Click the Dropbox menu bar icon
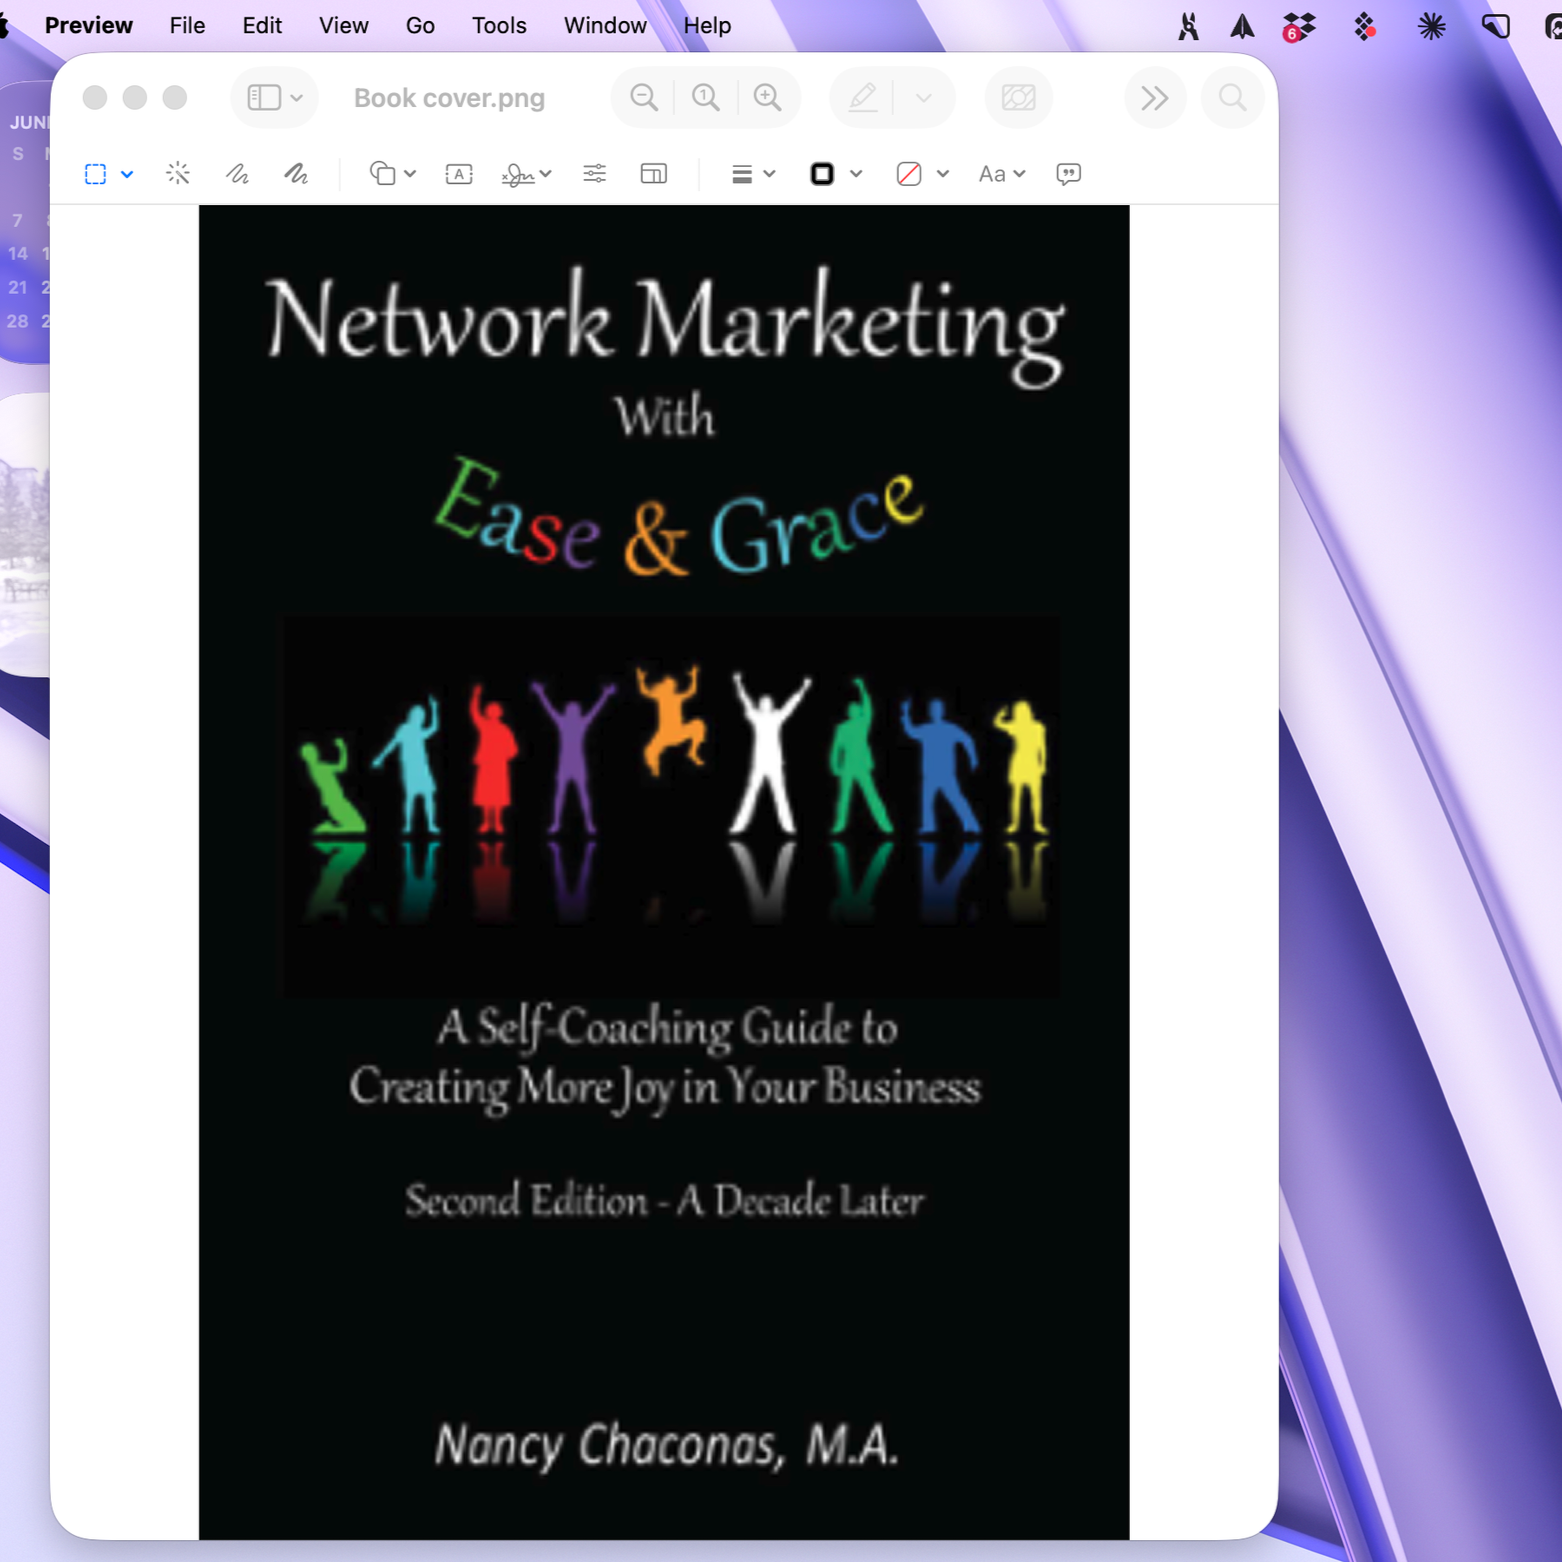The height and width of the screenshot is (1562, 1562). 1299,27
